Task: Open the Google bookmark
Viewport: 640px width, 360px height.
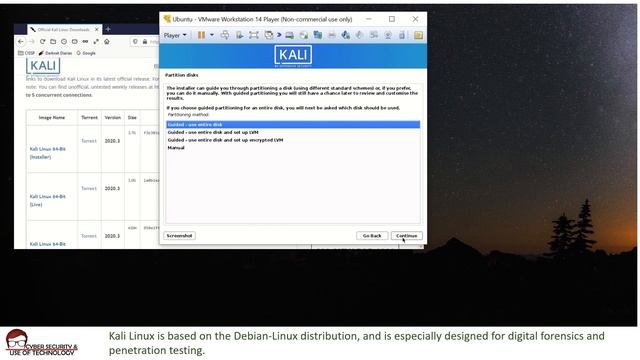Action: click(86, 53)
